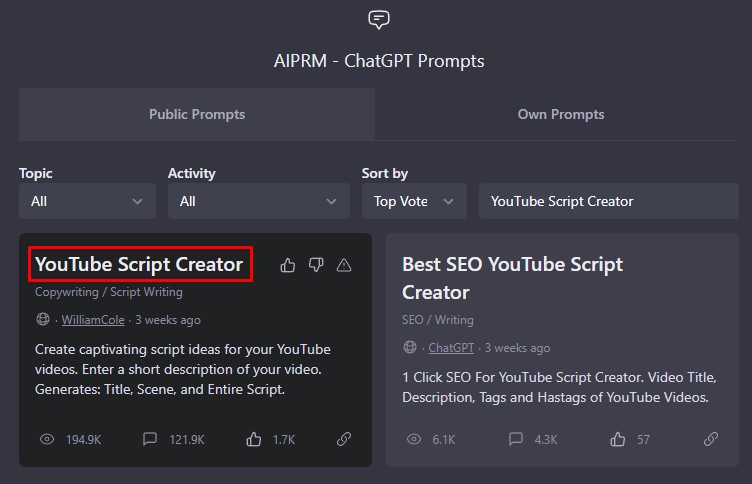
Task: Switch to the Own Prompts tab
Action: click(561, 114)
